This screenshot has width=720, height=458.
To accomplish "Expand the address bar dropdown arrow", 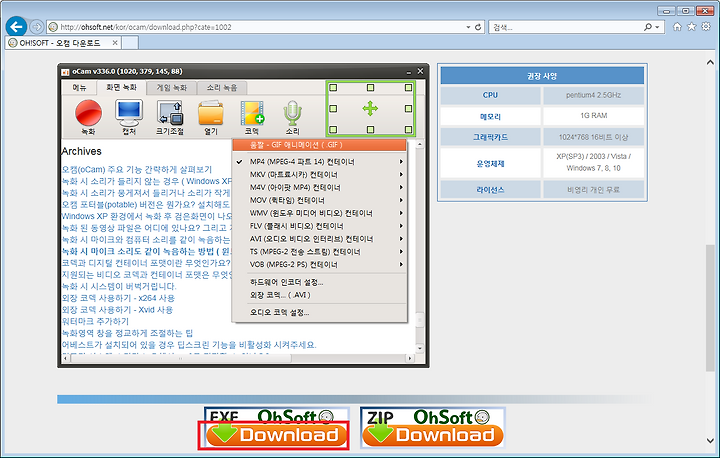I will pos(468,27).
